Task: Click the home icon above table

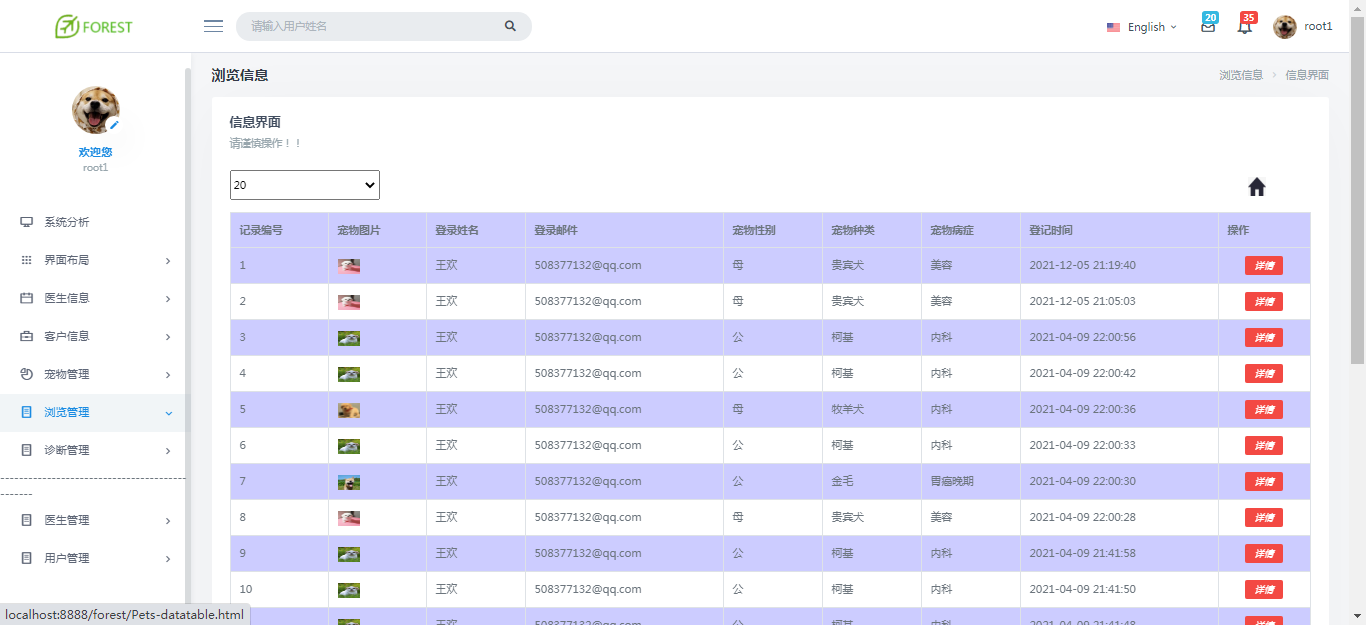Action: coord(1257,187)
